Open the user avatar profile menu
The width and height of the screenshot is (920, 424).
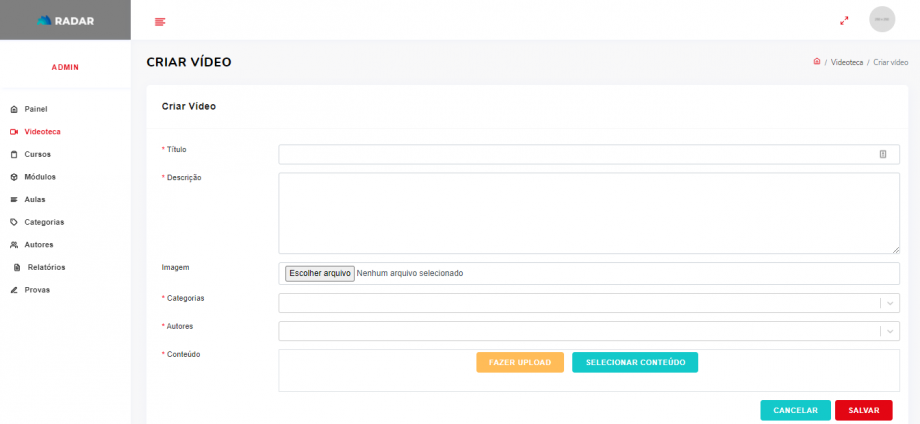881,20
